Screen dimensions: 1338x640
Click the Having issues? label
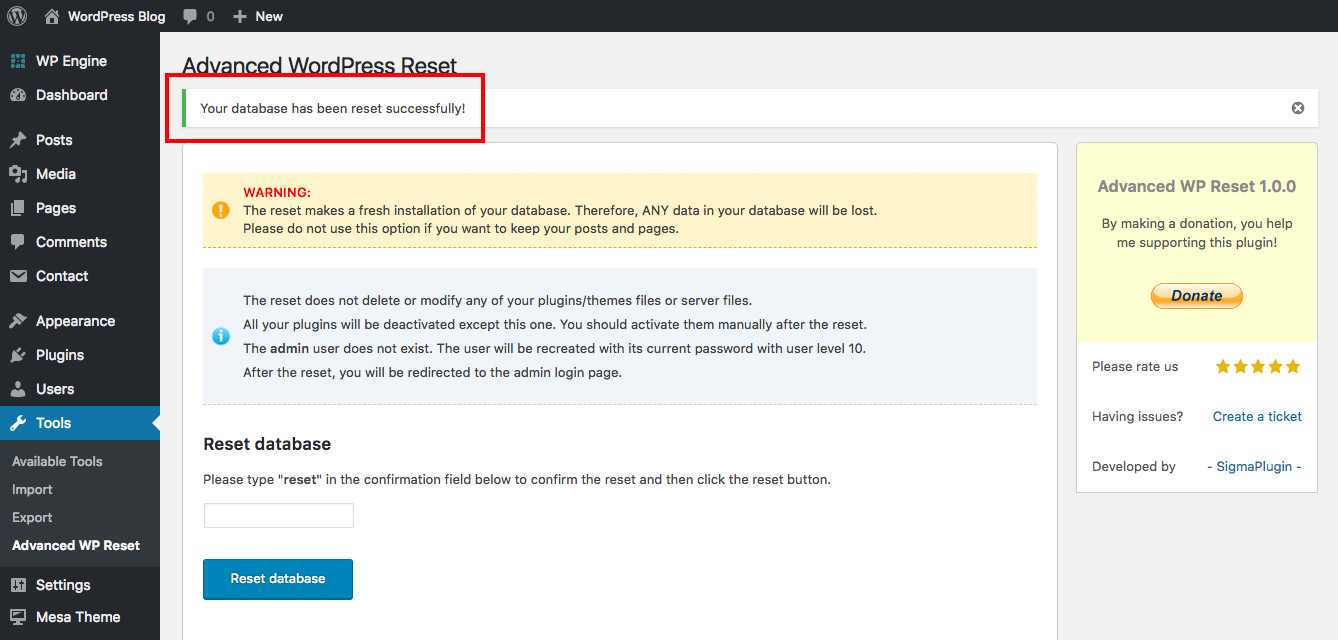1137,416
